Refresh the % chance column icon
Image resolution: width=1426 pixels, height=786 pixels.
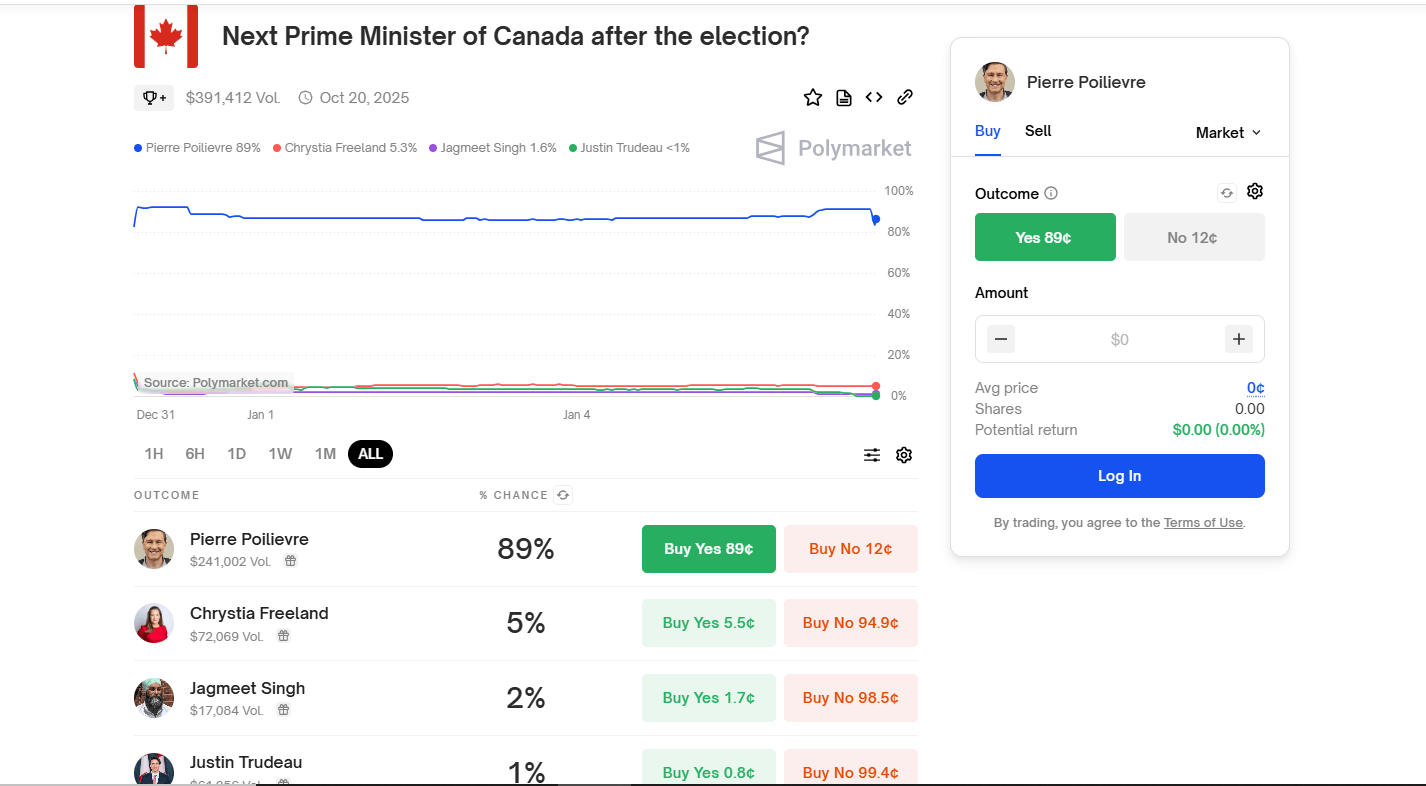[563, 495]
